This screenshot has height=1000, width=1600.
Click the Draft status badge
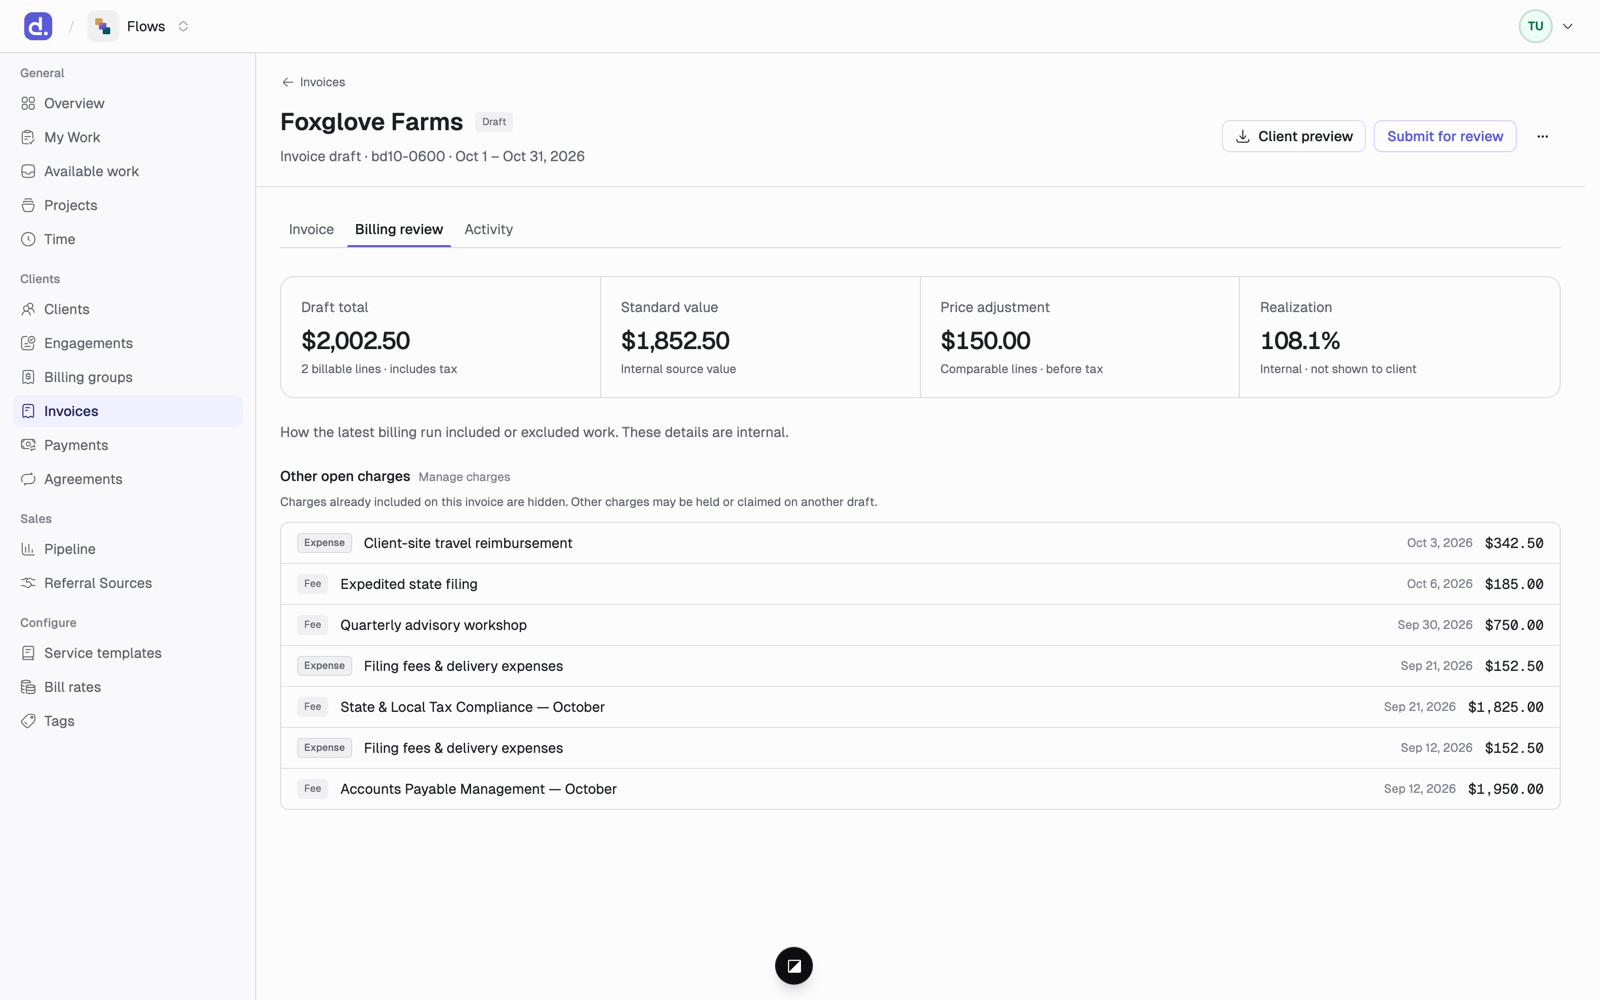(x=494, y=122)
